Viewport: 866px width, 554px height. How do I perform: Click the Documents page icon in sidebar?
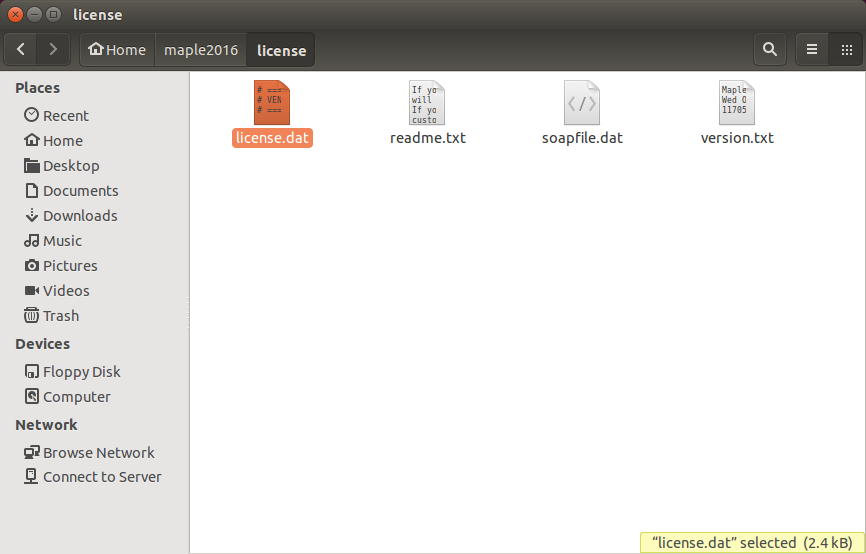32,190
